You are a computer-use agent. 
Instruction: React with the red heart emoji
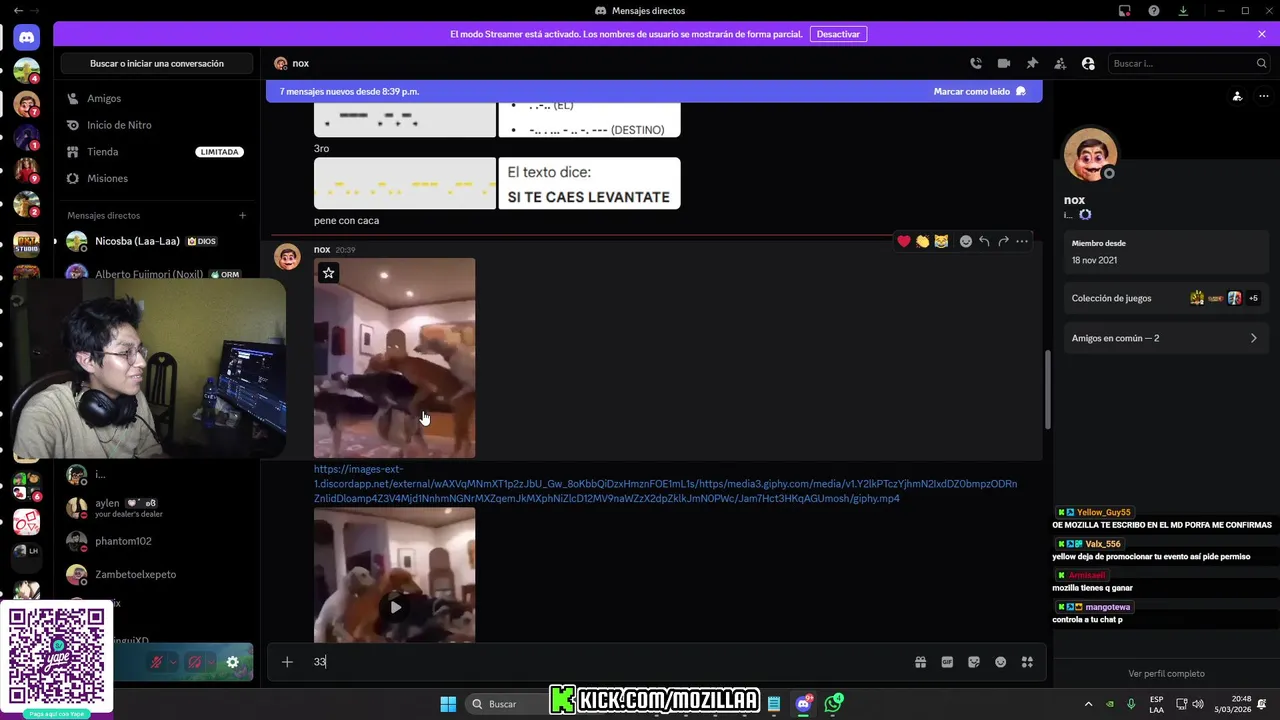pyautogui.click(x=904, y=241)
